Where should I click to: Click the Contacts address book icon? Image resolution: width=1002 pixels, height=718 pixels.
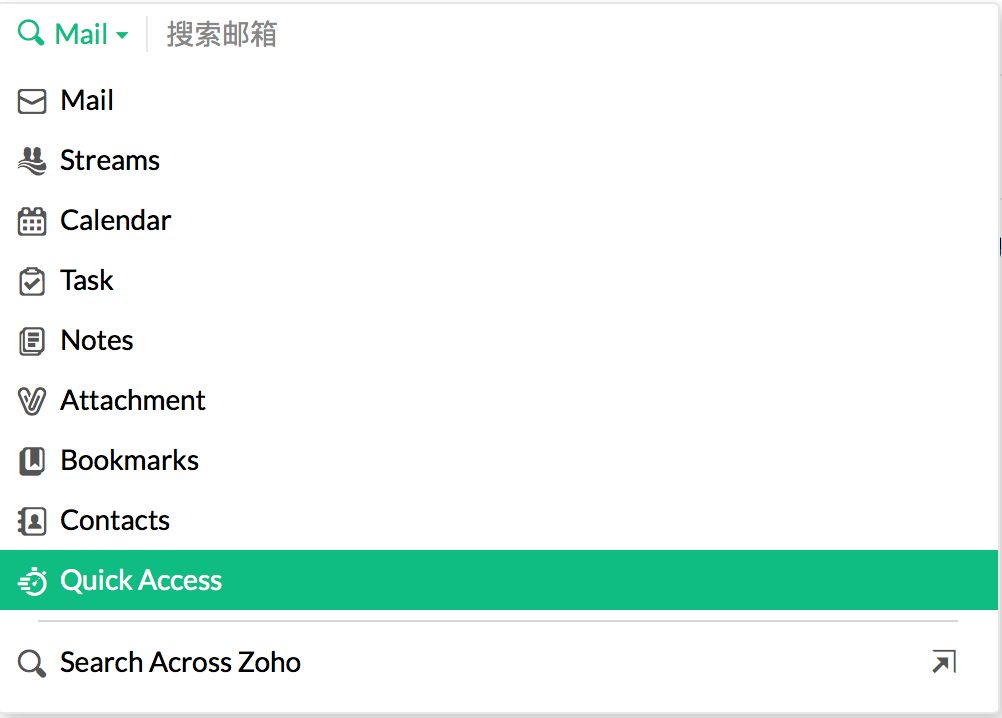tap(32, 521)
